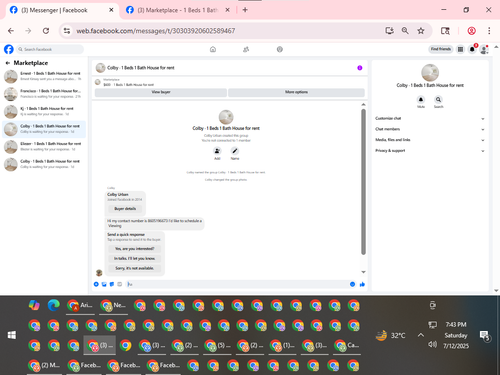Image resolution: width=500 pixels, height=375 pixels.
Task: Click the Find friends button
Action: pyautogui.click(x=441, y=49)
